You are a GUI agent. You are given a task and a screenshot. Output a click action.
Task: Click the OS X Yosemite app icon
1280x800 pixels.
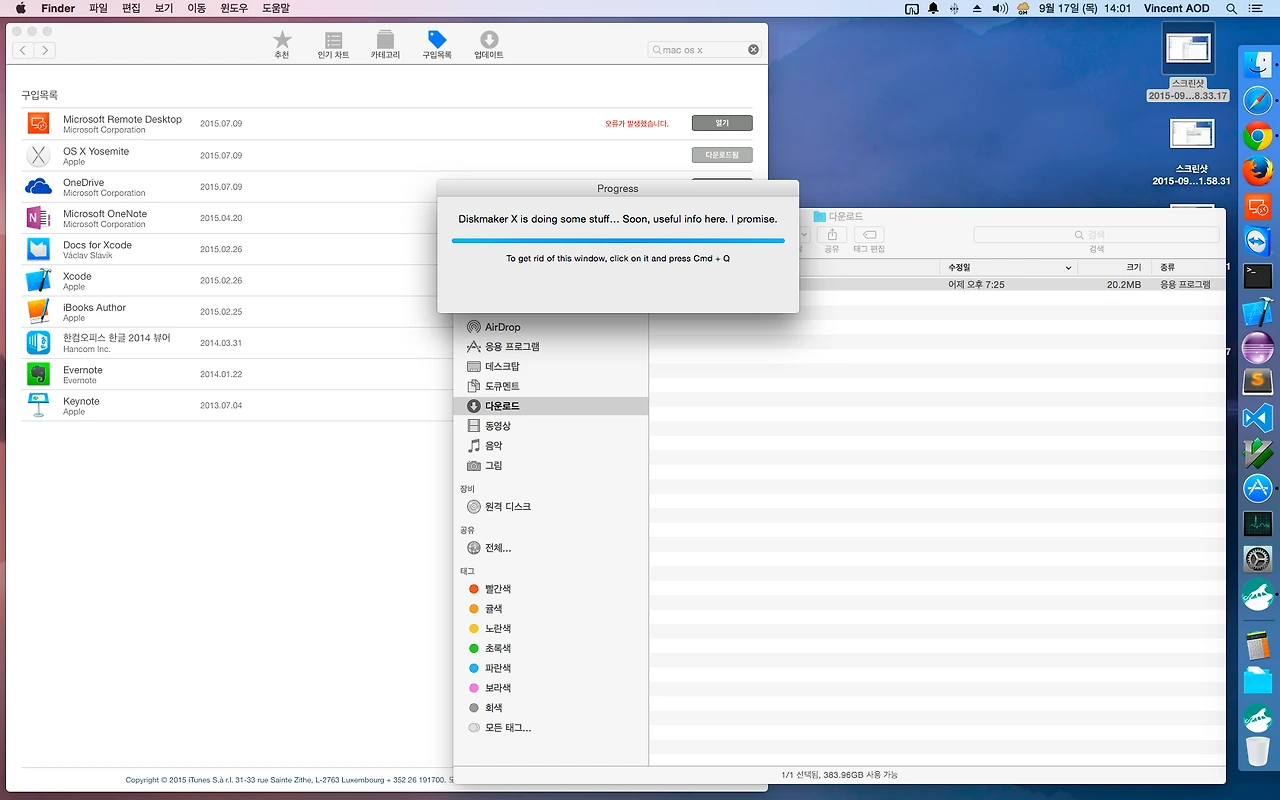[x=38, y=155]
